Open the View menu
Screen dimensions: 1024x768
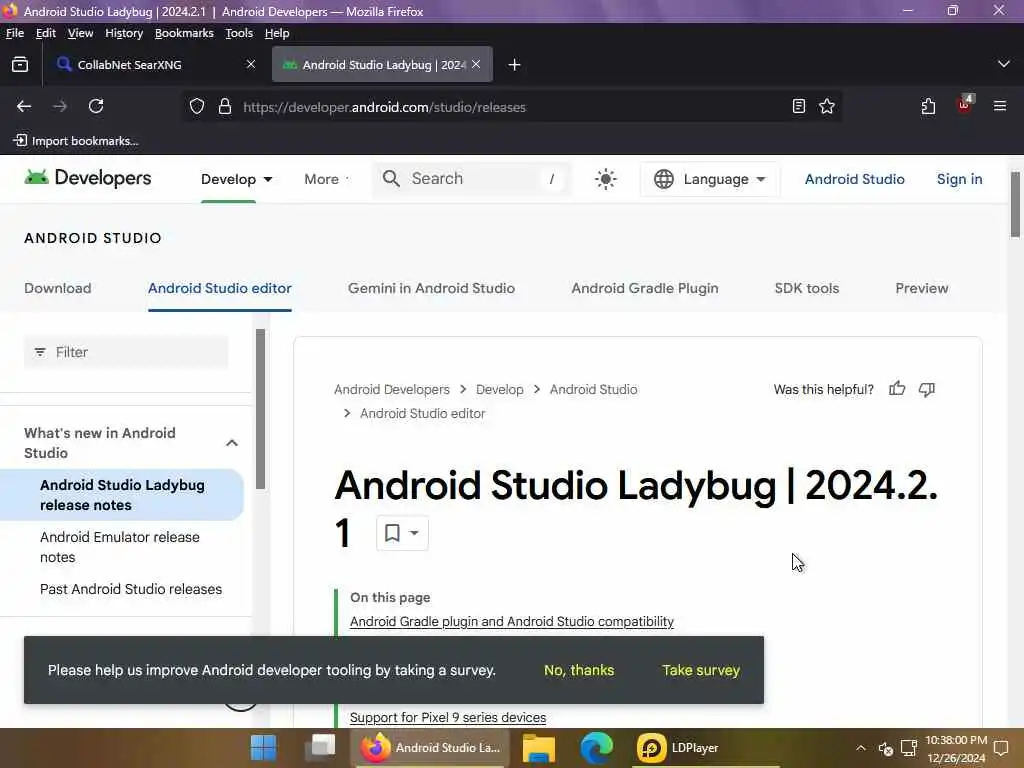(x=80, y=33)
